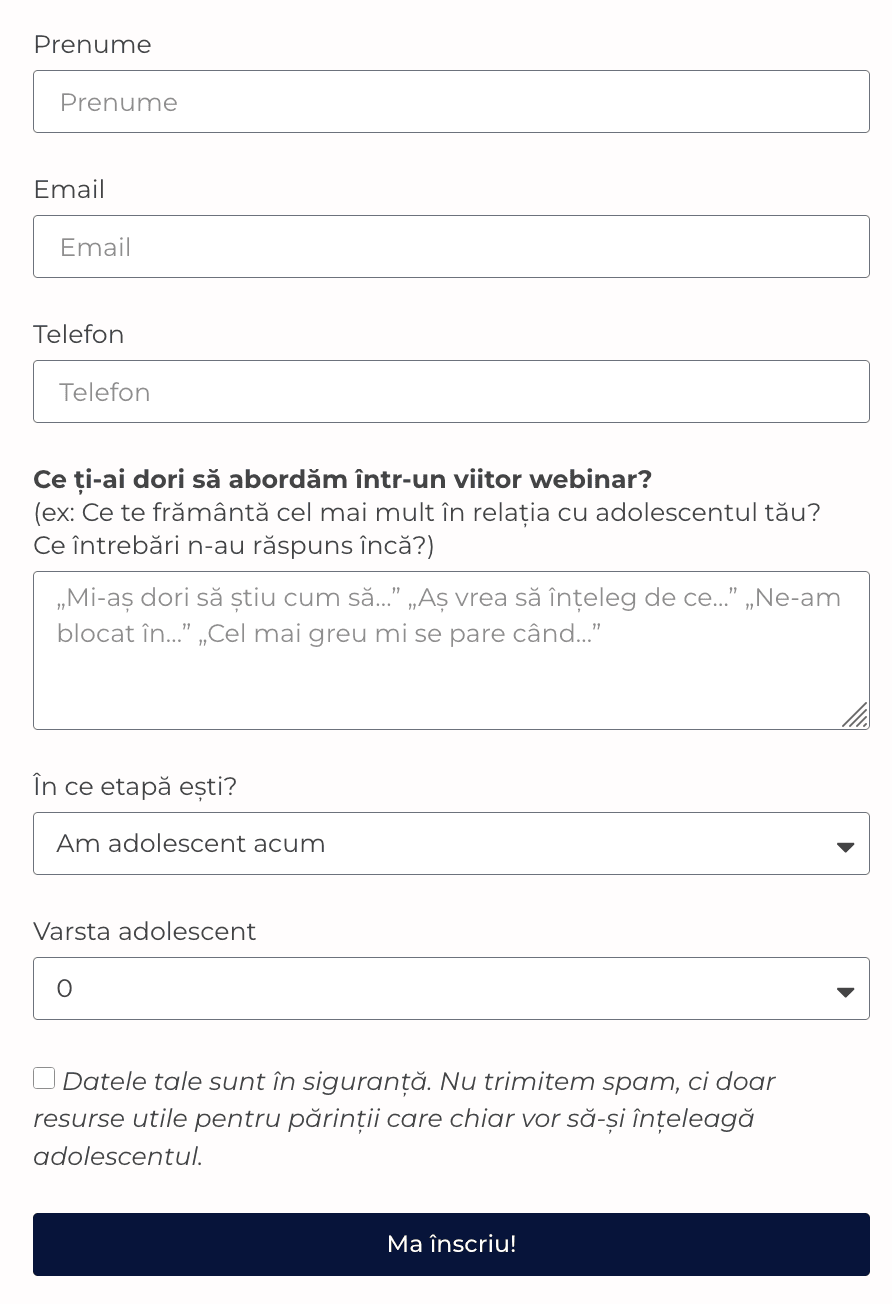892x1304 pixels.
Task: Click the 'Telefon' field label
Action: [79, 335]
